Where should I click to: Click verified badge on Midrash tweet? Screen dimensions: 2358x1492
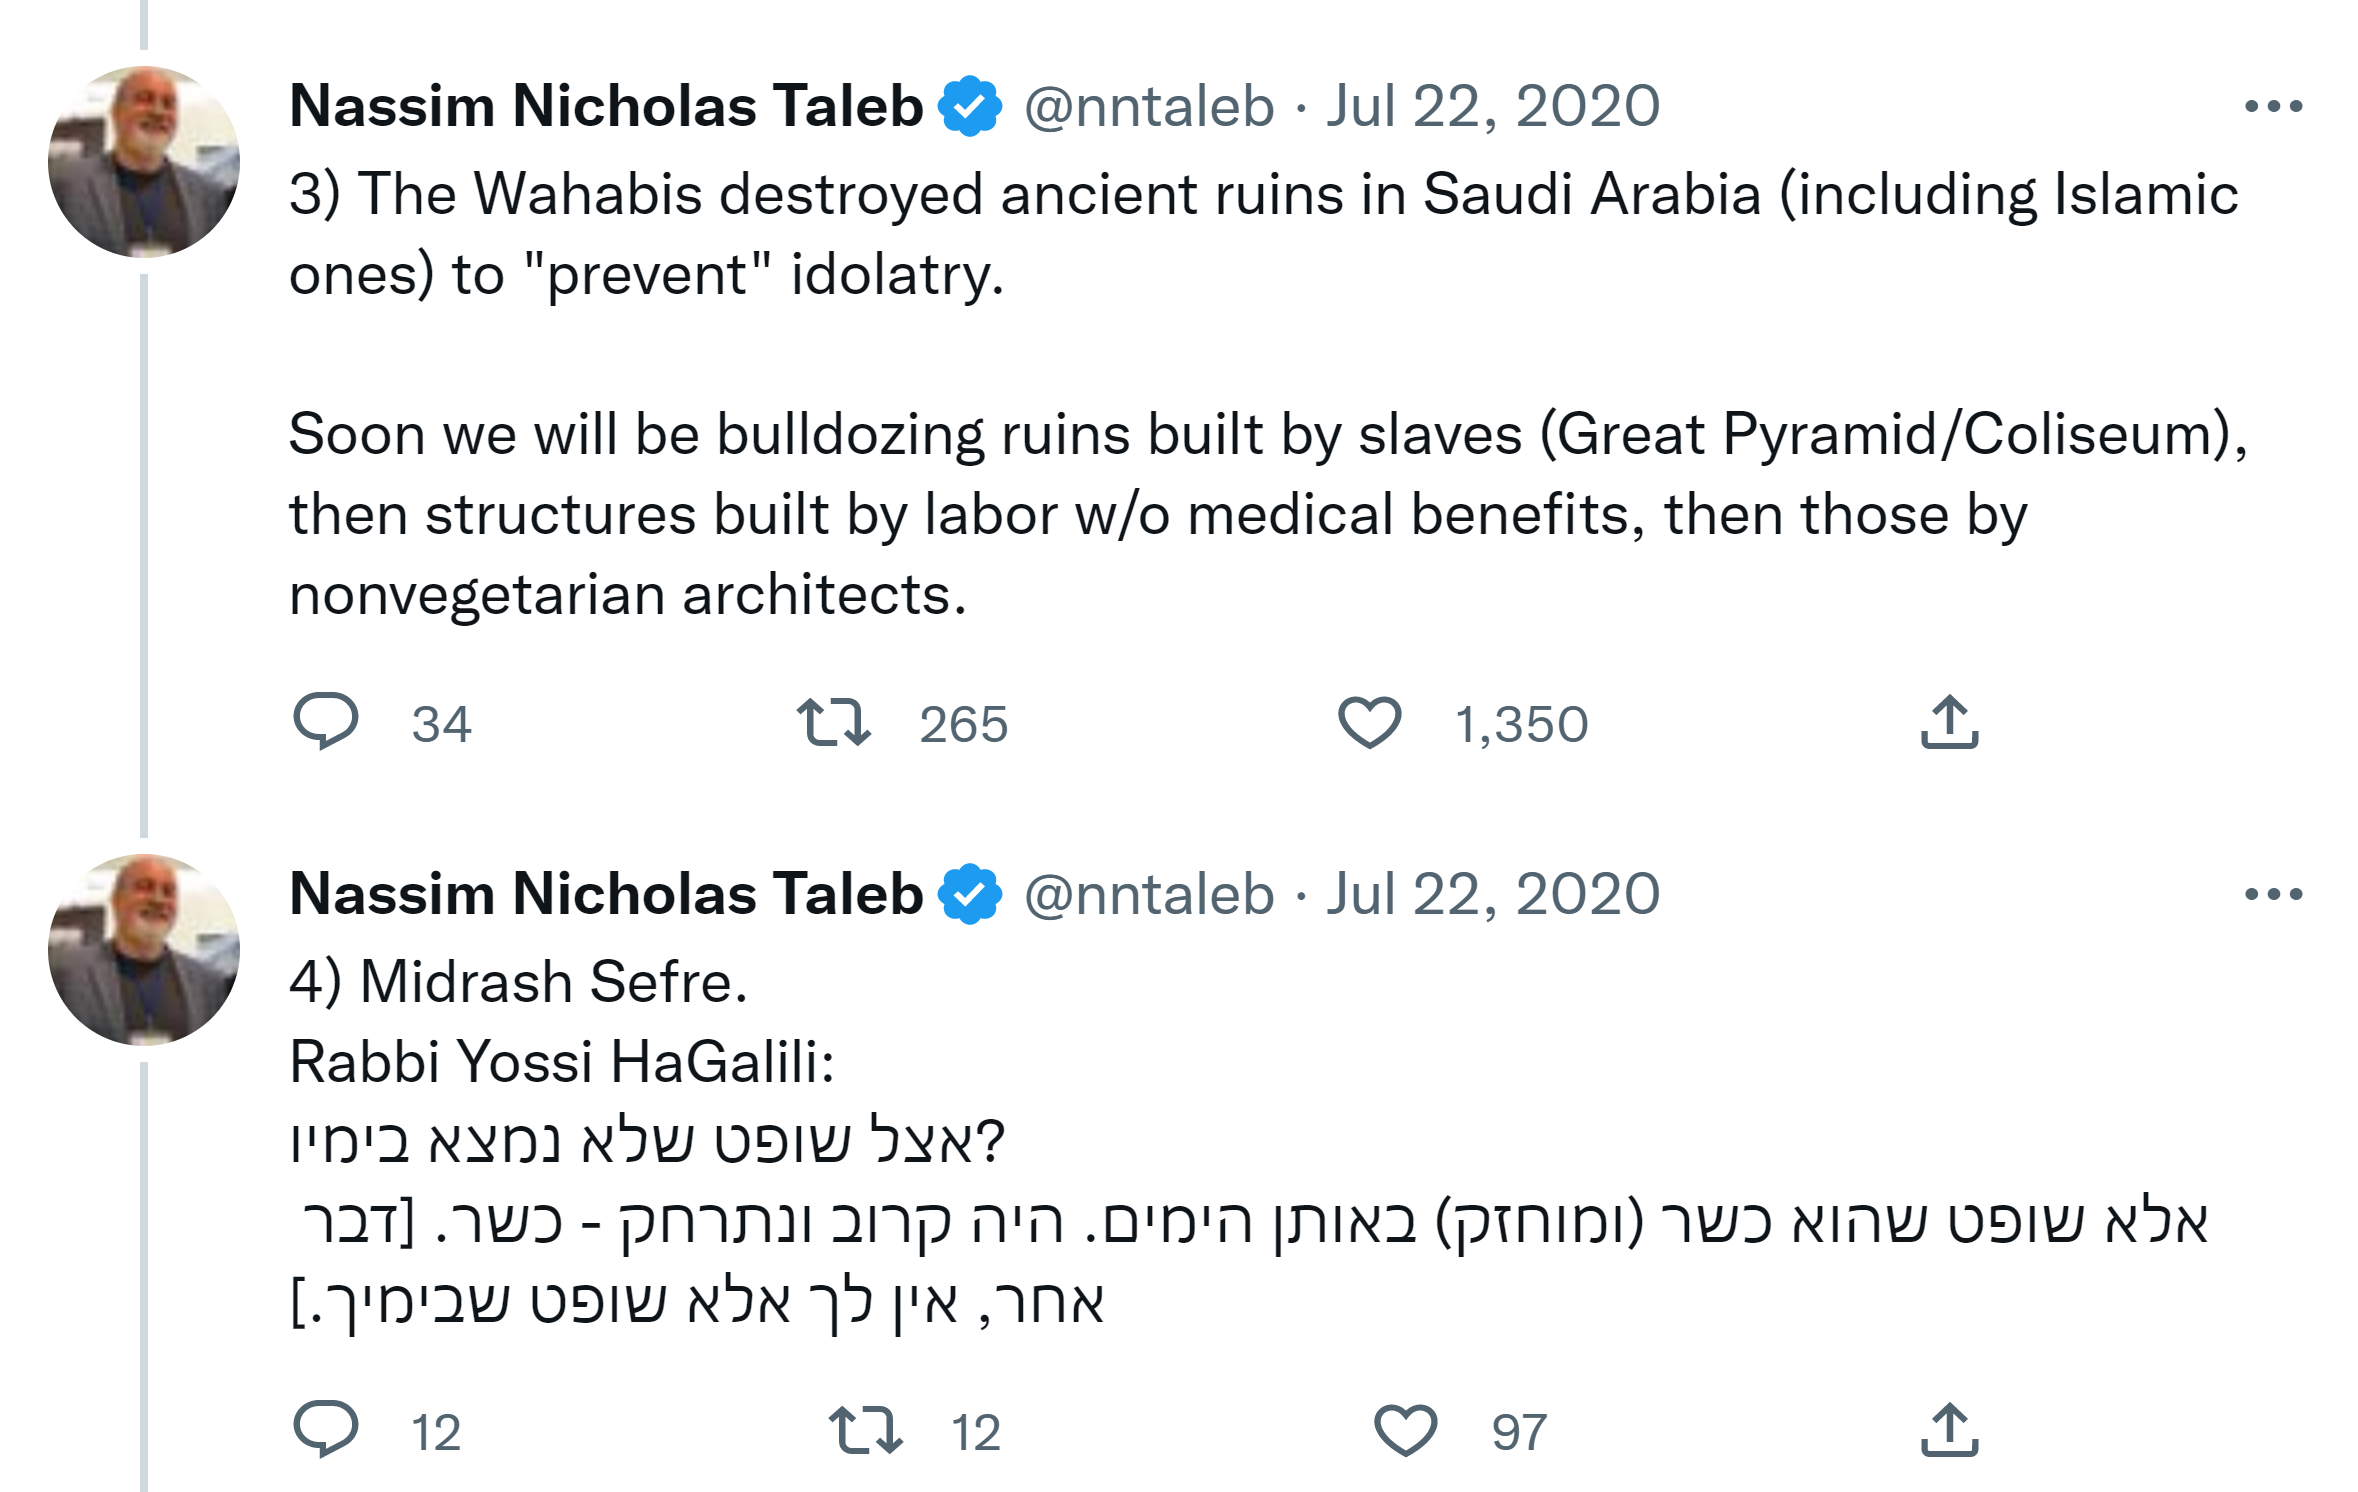(x=969, y=894)
